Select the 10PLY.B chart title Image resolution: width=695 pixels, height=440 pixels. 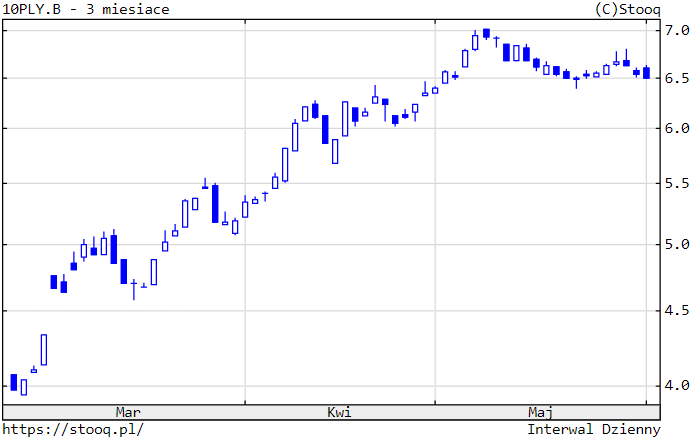[86, 9]
